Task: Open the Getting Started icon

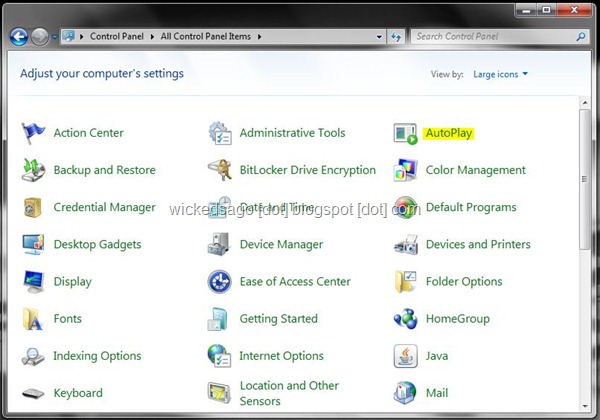Action: point(218,319)
